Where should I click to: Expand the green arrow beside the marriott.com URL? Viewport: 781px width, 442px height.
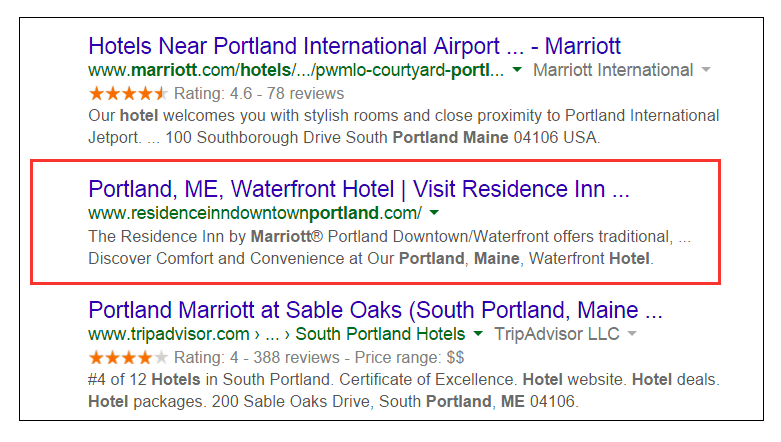[517, 70]
